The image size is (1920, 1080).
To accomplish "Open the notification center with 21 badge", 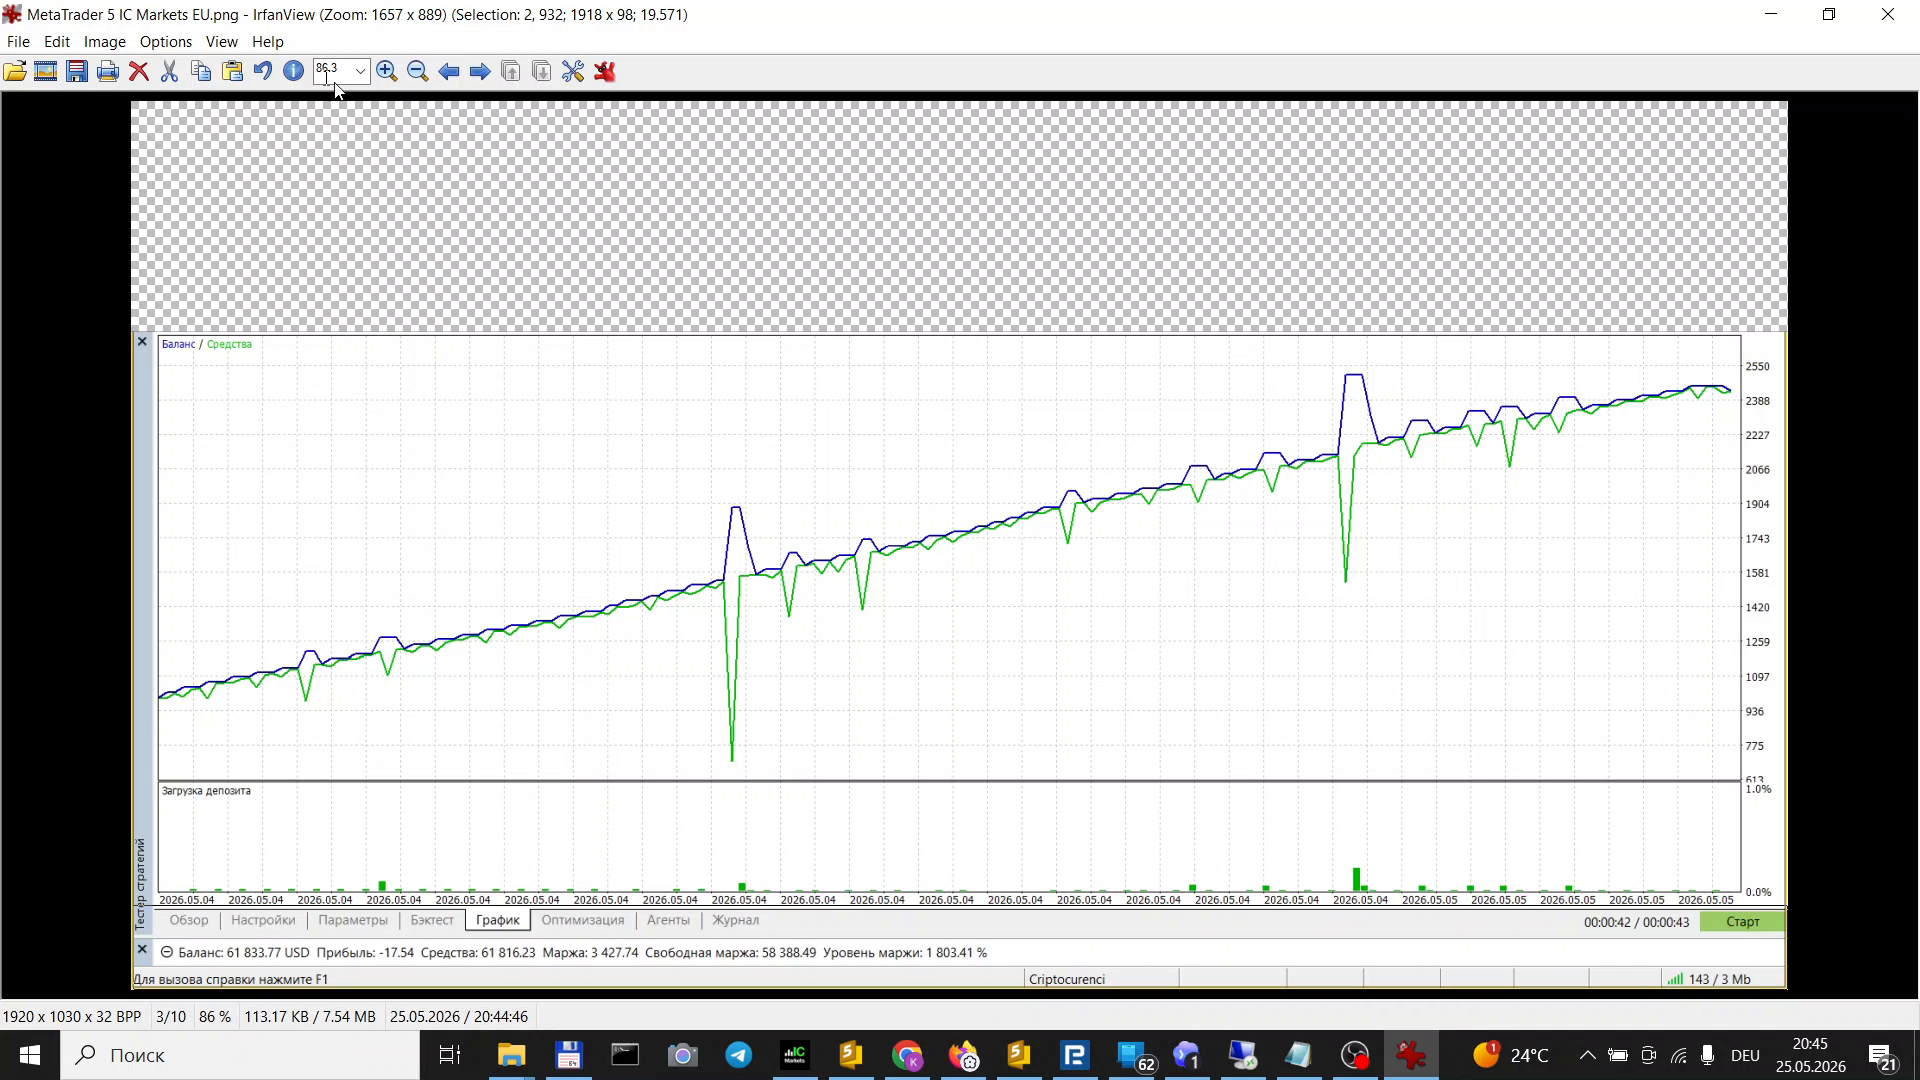I will 1883,1056.
